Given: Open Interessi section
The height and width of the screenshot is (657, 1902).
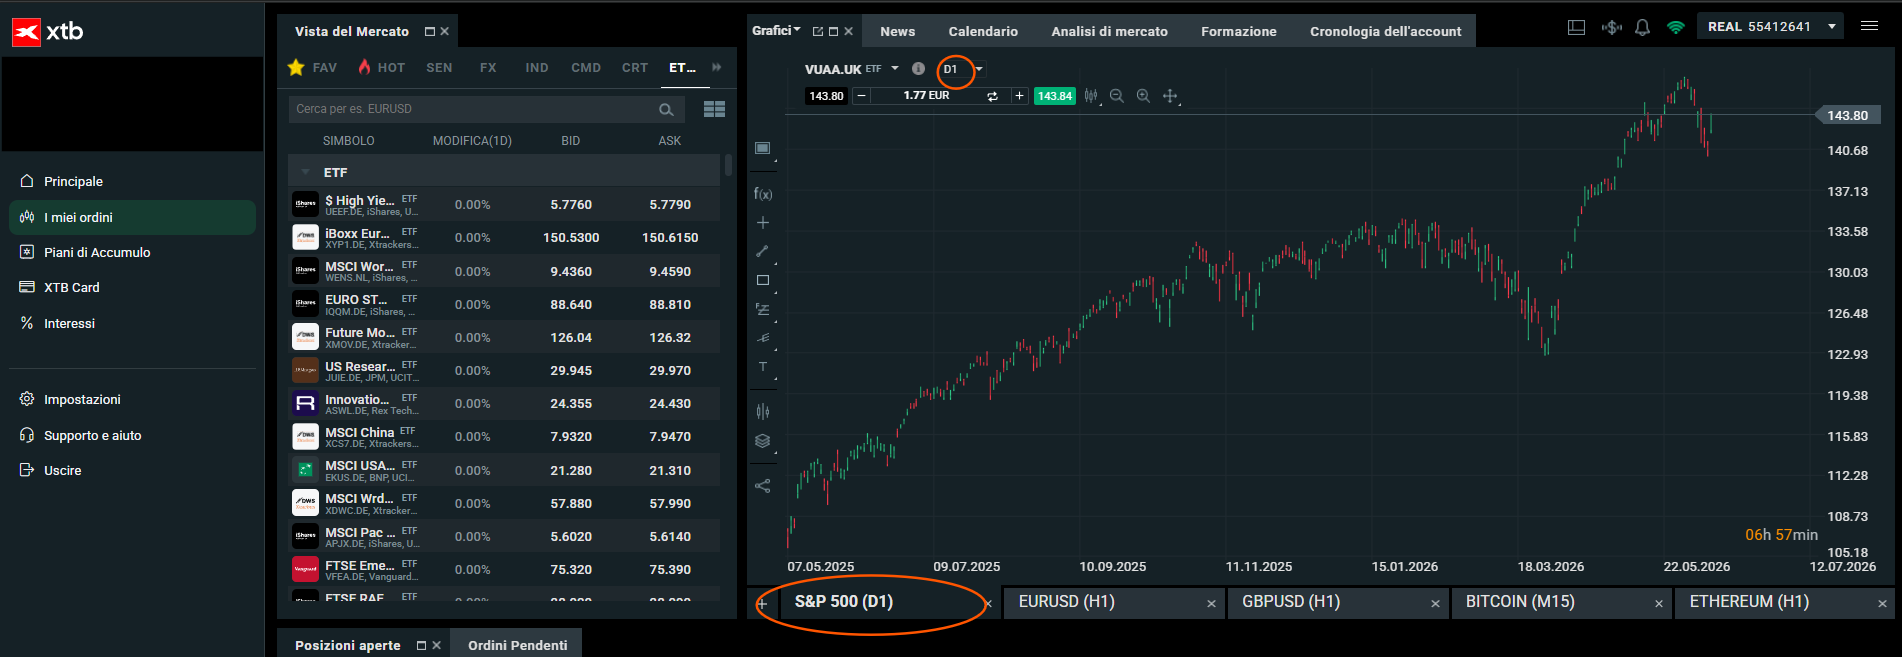Looking at the screenshot, I should click(69, 323).
